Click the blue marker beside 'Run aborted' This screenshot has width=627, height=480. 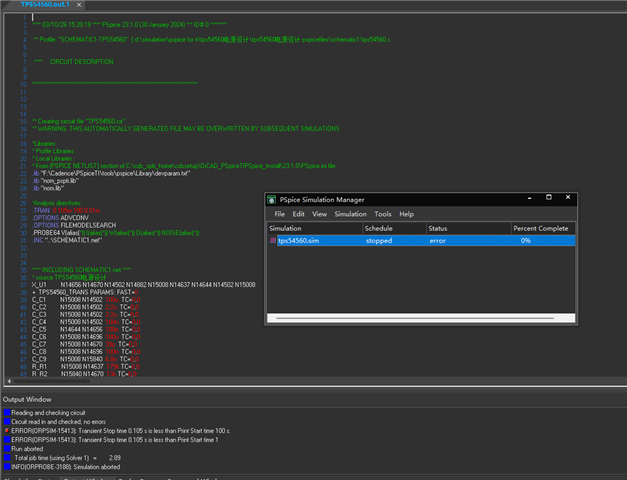pos(7,448)
